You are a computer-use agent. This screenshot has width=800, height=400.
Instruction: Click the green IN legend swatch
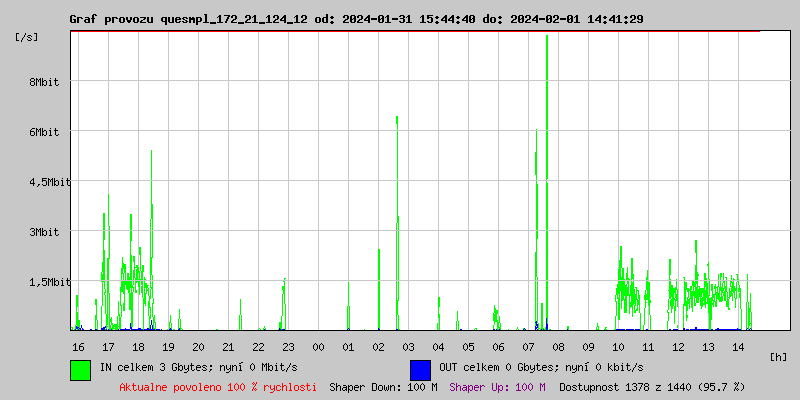pos(80,369)
